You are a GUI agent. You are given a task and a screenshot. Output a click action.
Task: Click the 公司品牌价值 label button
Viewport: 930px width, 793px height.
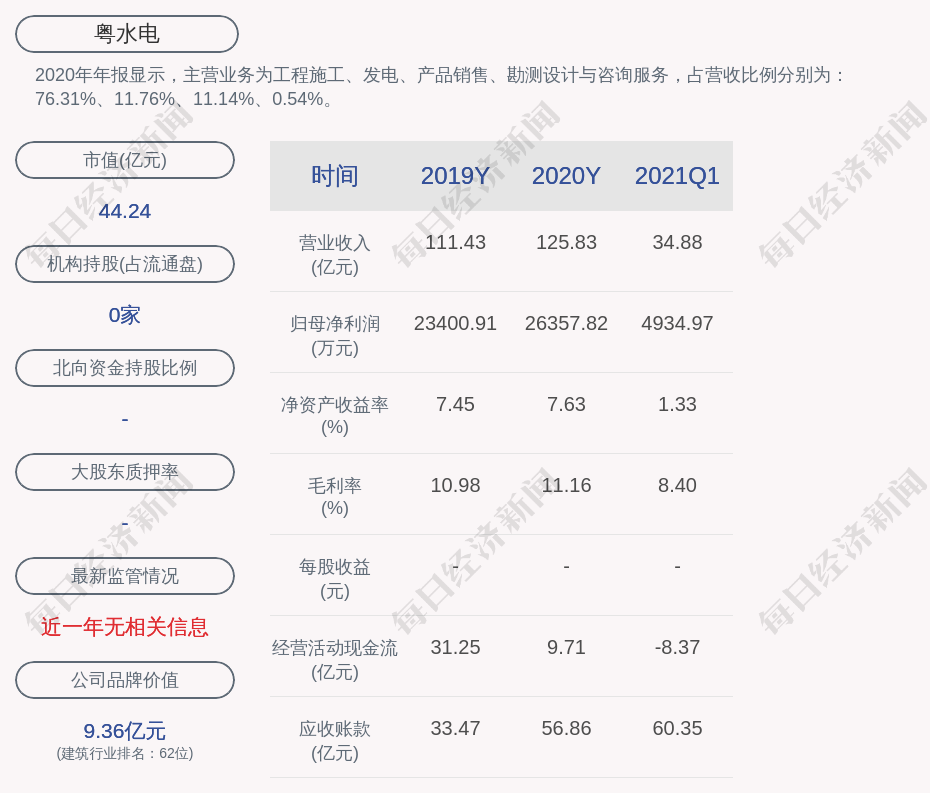pos(125,680)
